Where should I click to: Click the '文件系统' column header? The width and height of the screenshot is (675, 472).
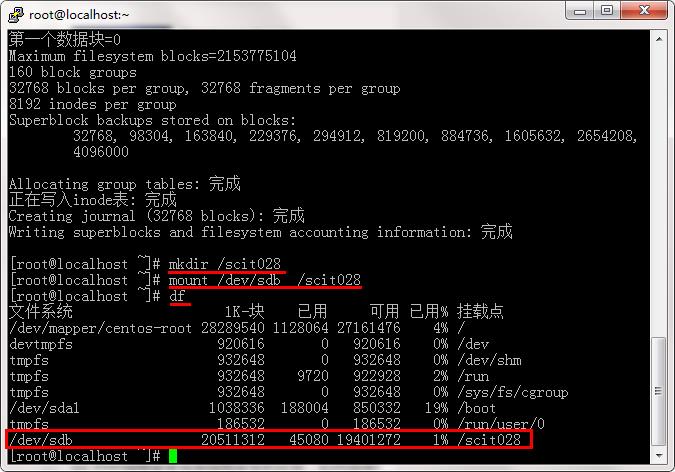point(41,311)
